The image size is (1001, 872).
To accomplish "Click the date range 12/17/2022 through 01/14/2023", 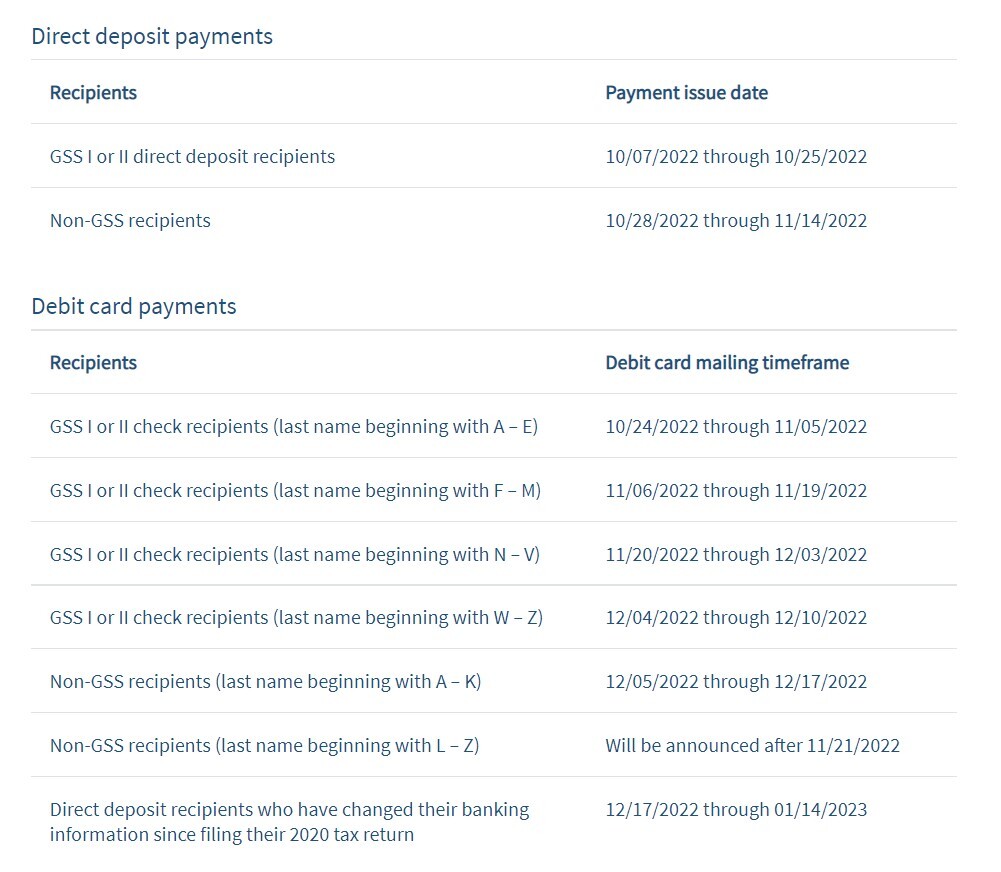I will click(736, 810).
